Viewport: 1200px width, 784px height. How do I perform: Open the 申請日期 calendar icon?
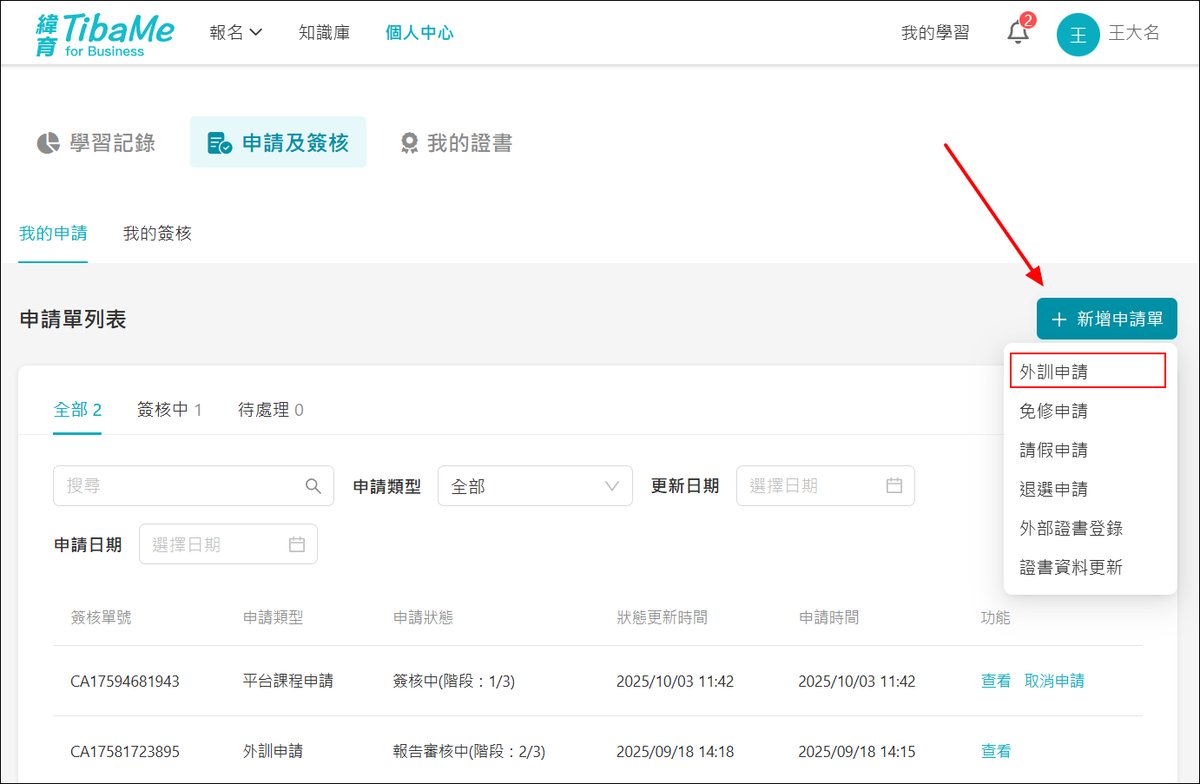[296, 545]
